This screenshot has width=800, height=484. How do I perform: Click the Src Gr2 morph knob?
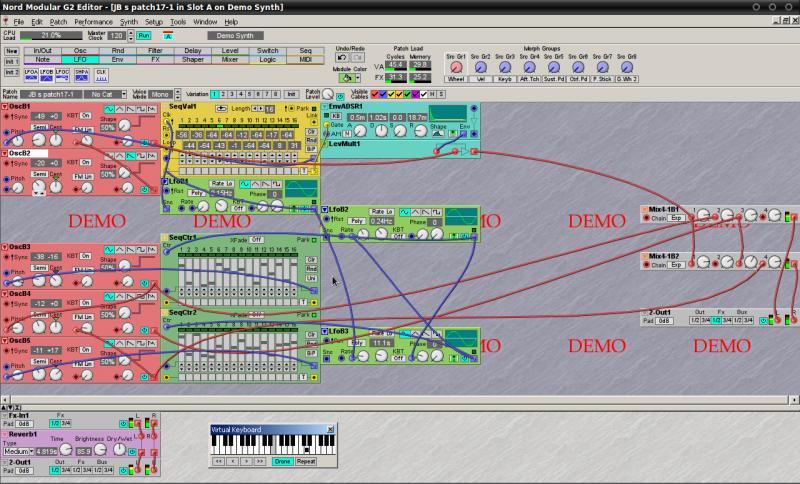coord(480,67)
